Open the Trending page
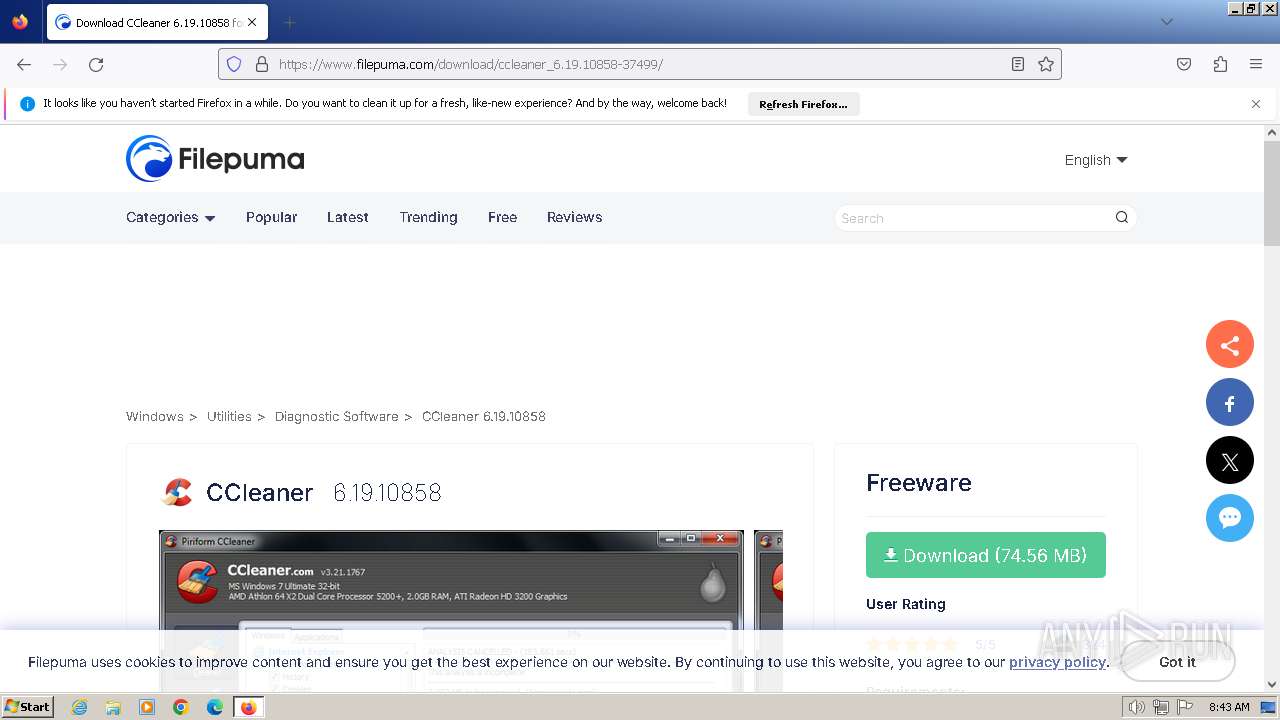This screenshot has width=1280, height=720. (428, 217)
